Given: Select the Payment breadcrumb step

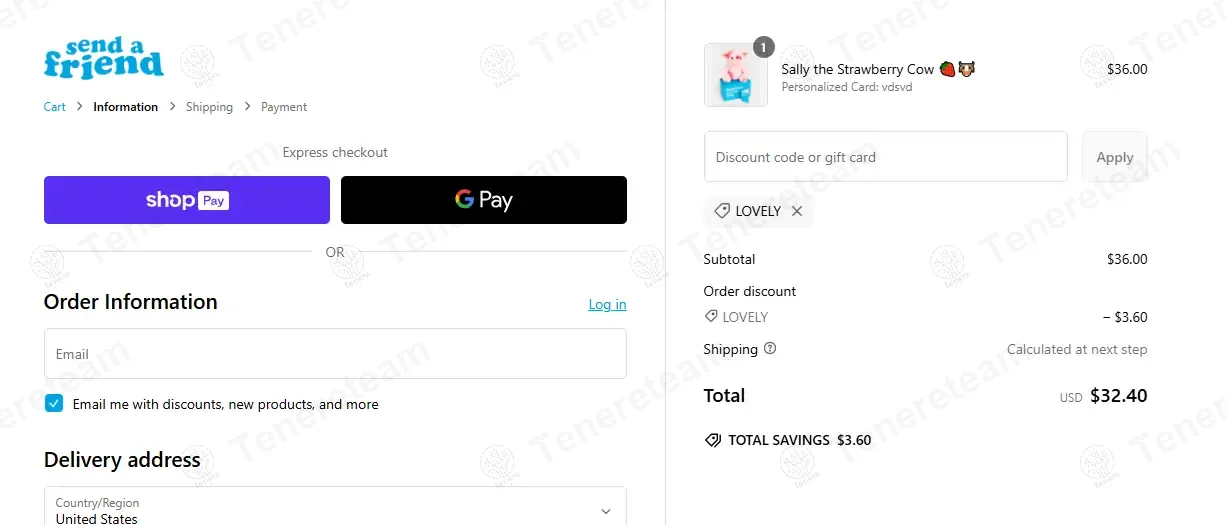Looking at the screenshot, I should [x=284, y=107].
